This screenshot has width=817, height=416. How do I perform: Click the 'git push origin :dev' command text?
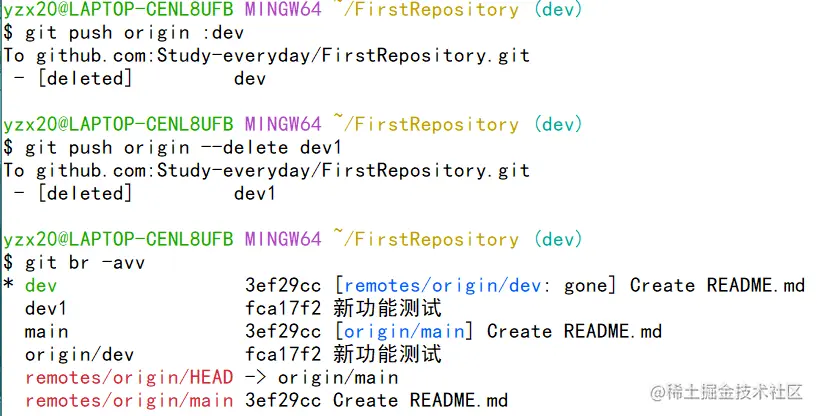click(134, 33)
